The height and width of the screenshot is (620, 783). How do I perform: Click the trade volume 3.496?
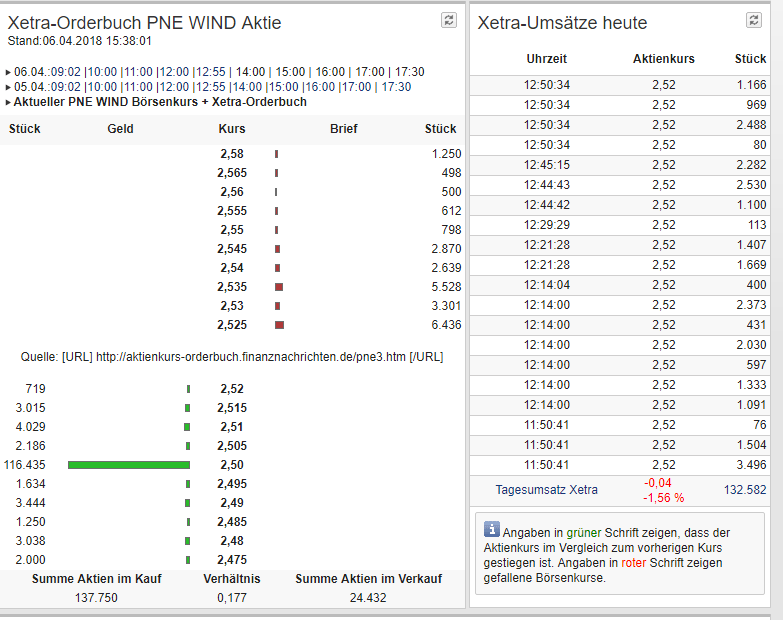point(752,465)
